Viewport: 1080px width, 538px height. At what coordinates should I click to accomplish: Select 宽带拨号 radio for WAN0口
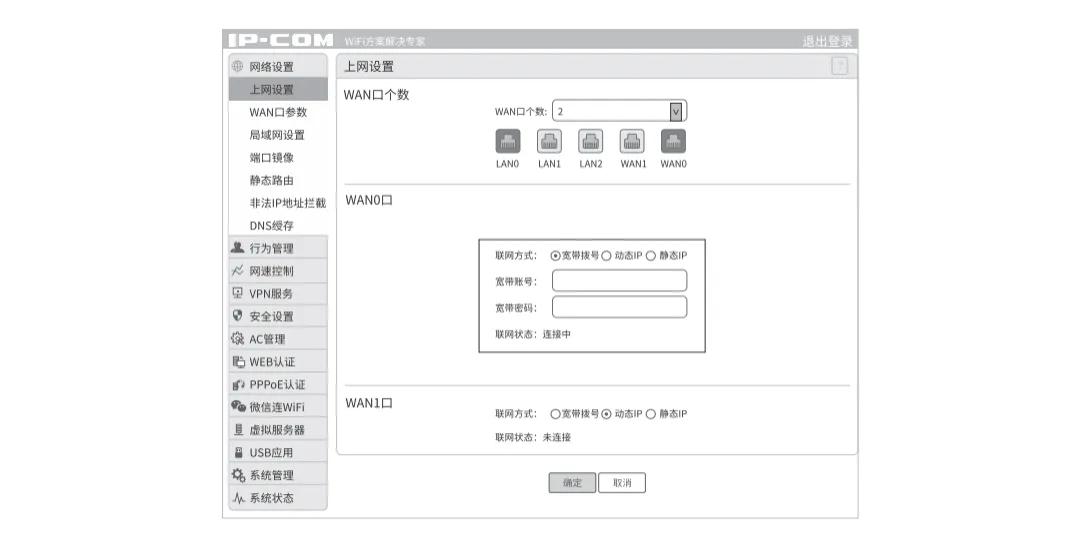555,256
